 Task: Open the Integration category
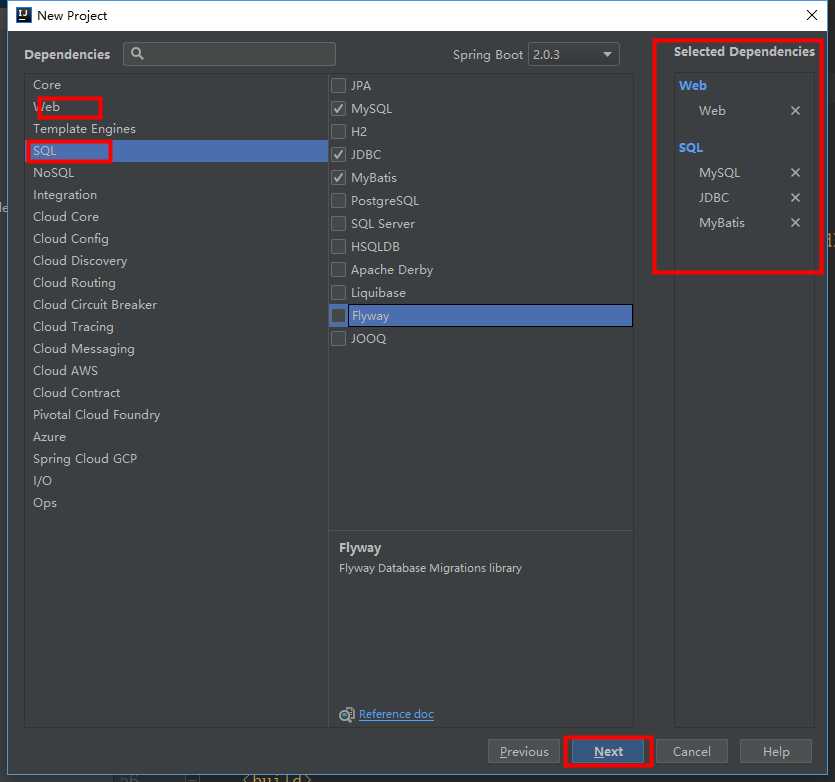pyautogui.click(x=177, y=195)
